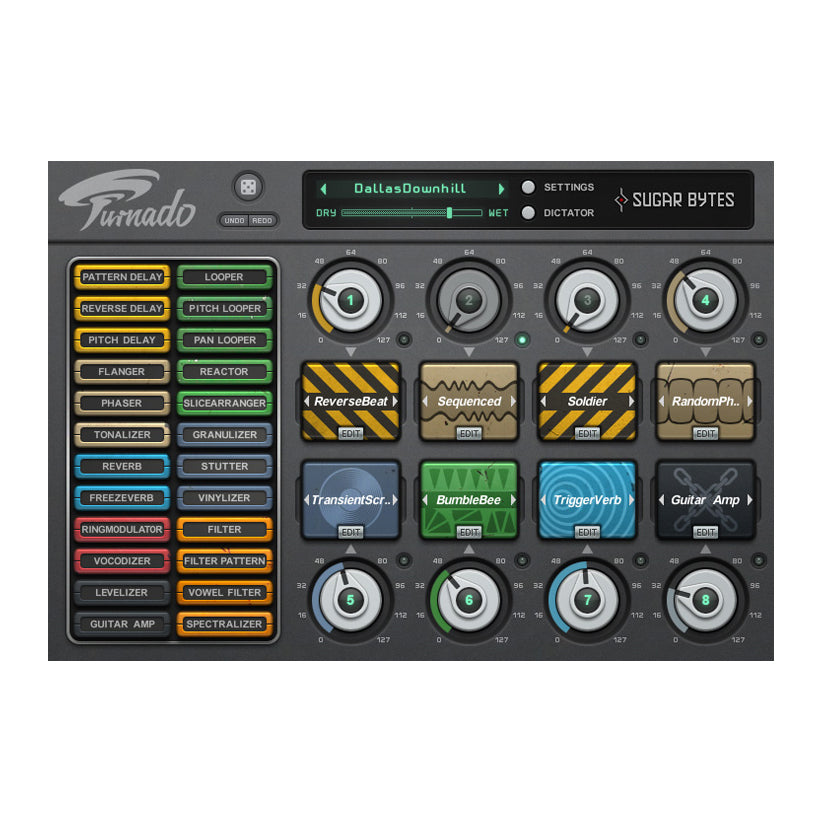
Task: Browse to the next preset with the right arrow
Action: pos(502,187)
